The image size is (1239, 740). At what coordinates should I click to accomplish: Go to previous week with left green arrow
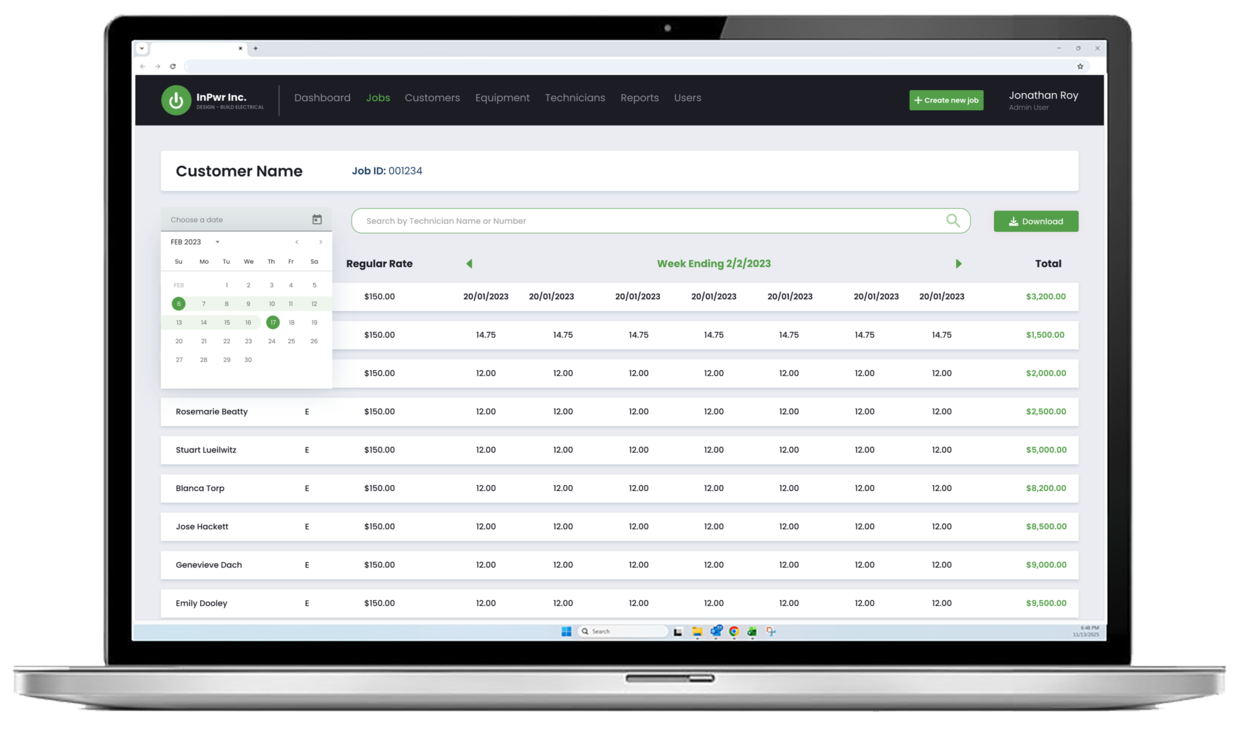[469, 264]
